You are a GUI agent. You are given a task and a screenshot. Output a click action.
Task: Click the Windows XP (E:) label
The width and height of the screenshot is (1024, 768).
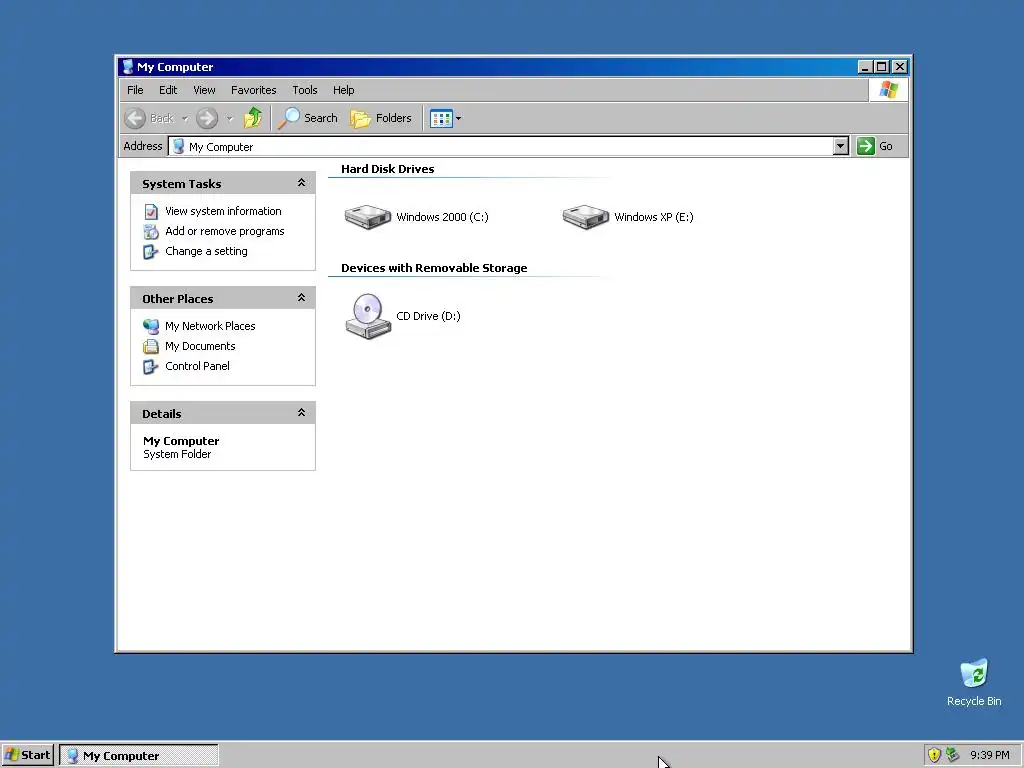coord(654,217)
